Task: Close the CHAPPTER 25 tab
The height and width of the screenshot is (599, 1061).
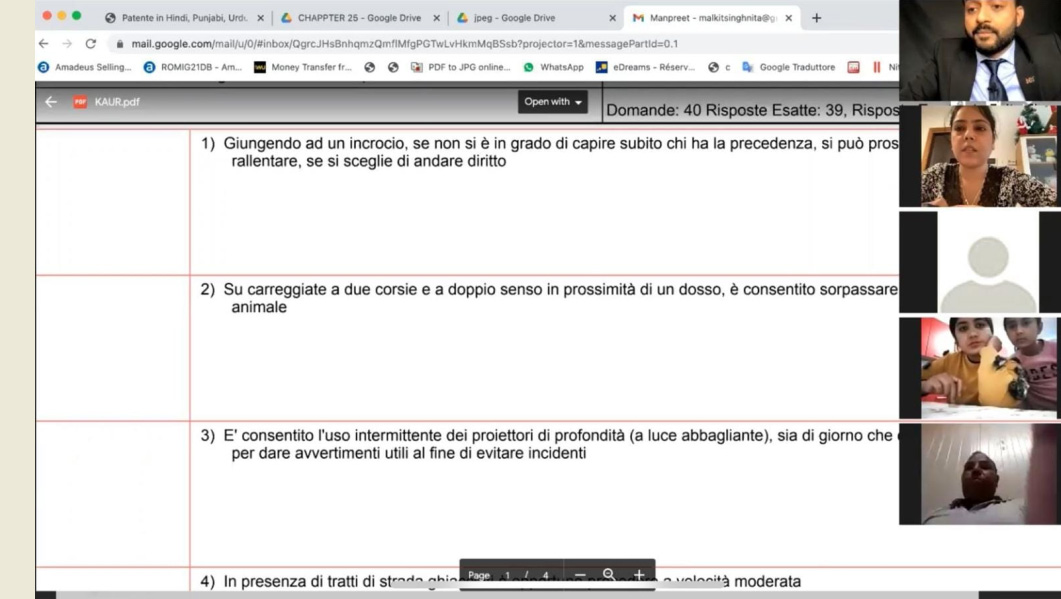Action: [436, 18]
